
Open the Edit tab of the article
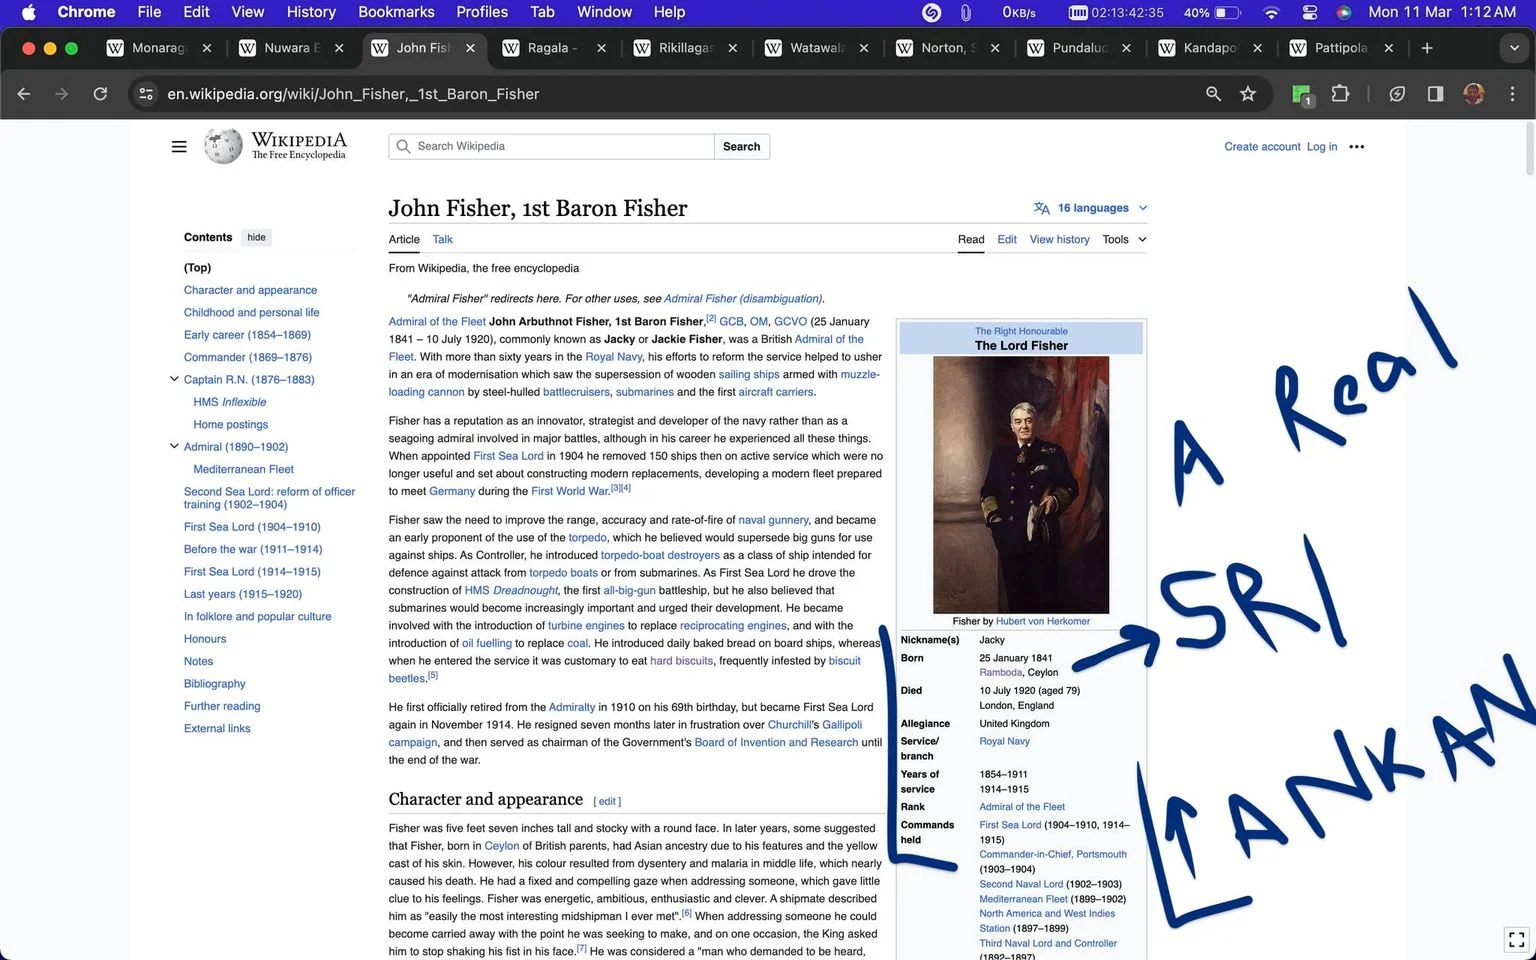(x=1007, y=240)
